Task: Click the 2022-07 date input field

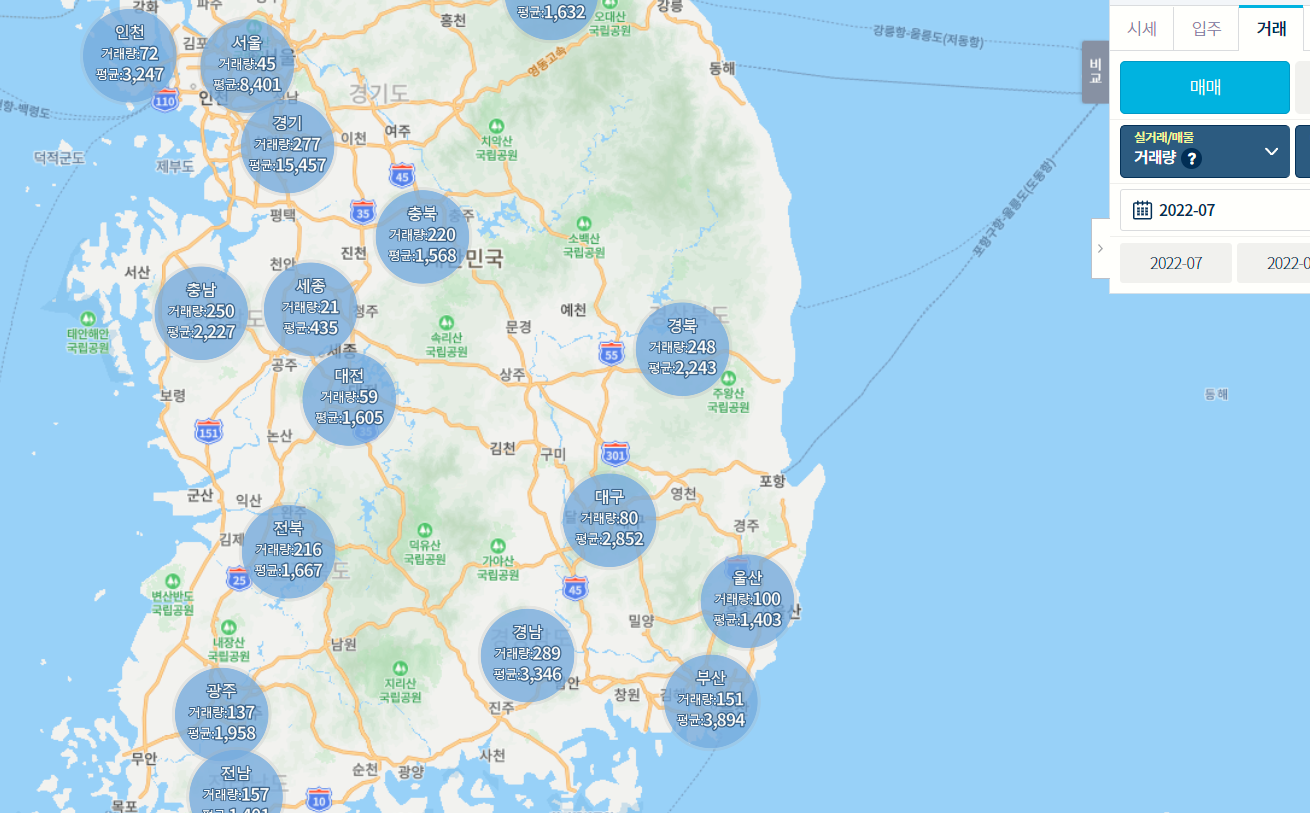Action: click(1215, 210)
